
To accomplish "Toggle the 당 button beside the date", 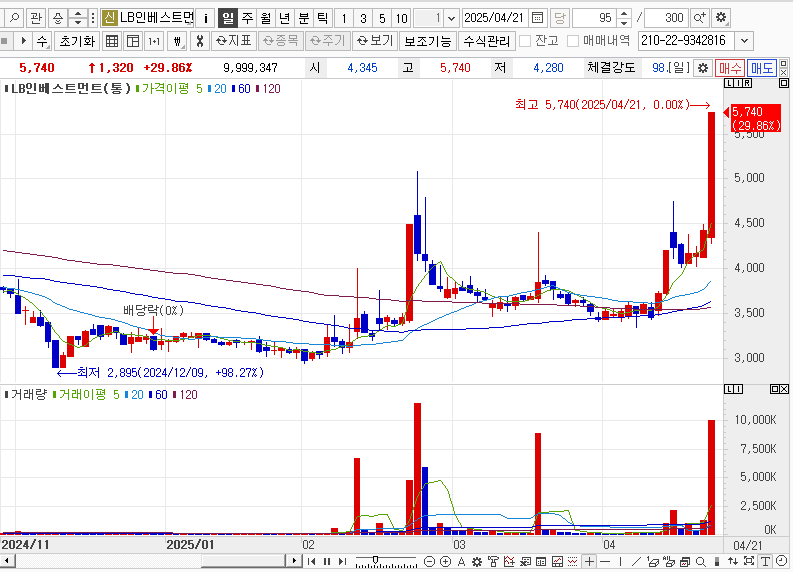I will pos(559,18).
